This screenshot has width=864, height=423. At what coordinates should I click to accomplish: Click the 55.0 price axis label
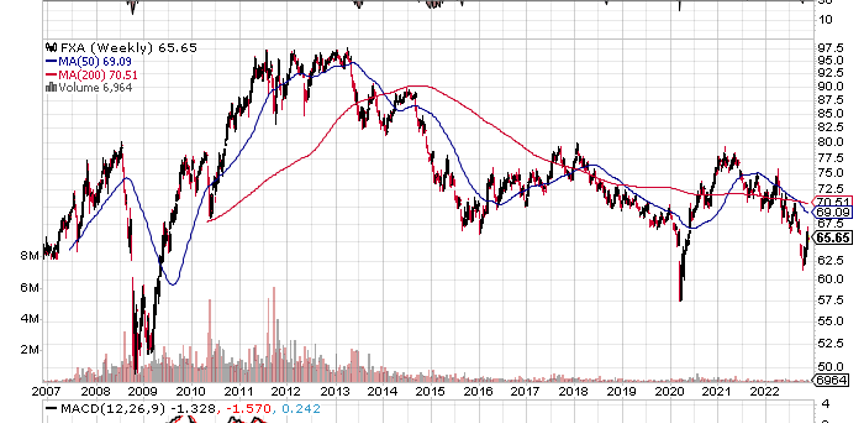830,321
